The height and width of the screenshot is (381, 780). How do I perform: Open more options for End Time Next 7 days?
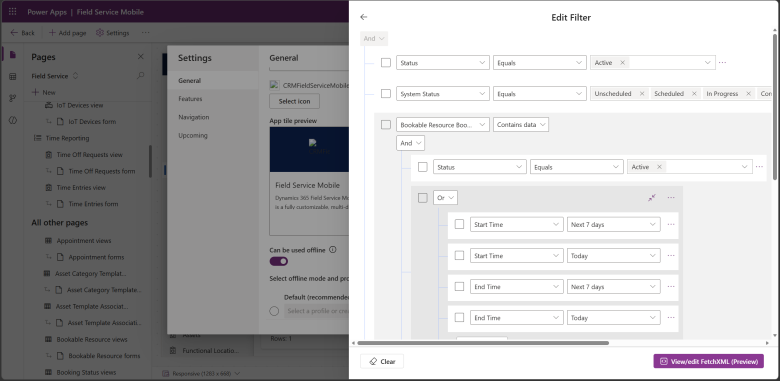tap(671, 286)
